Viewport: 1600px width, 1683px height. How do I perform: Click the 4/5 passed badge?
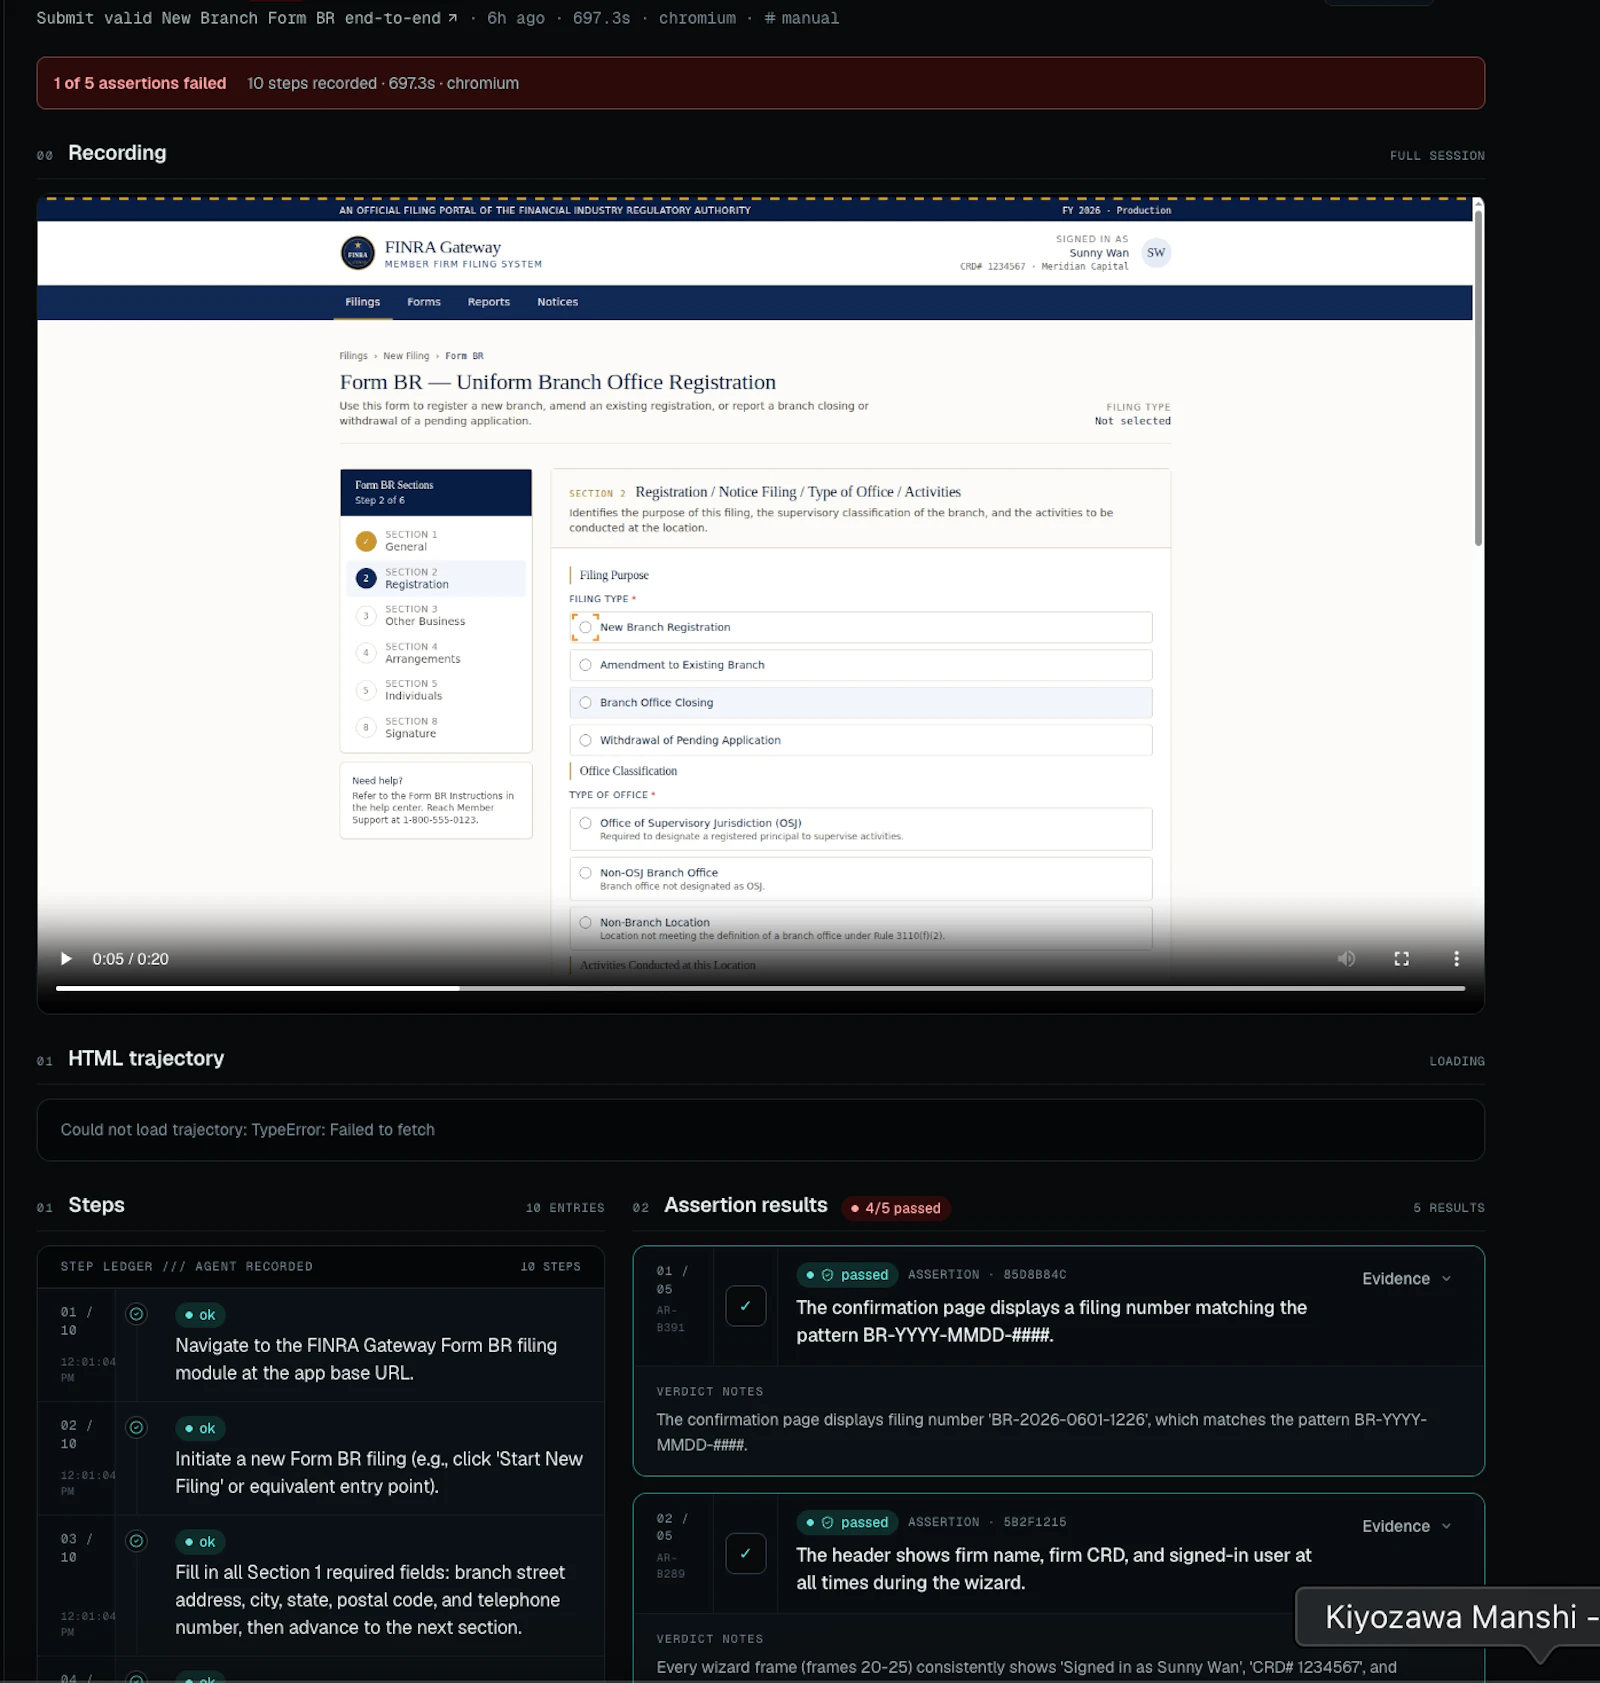(895, 1208)
